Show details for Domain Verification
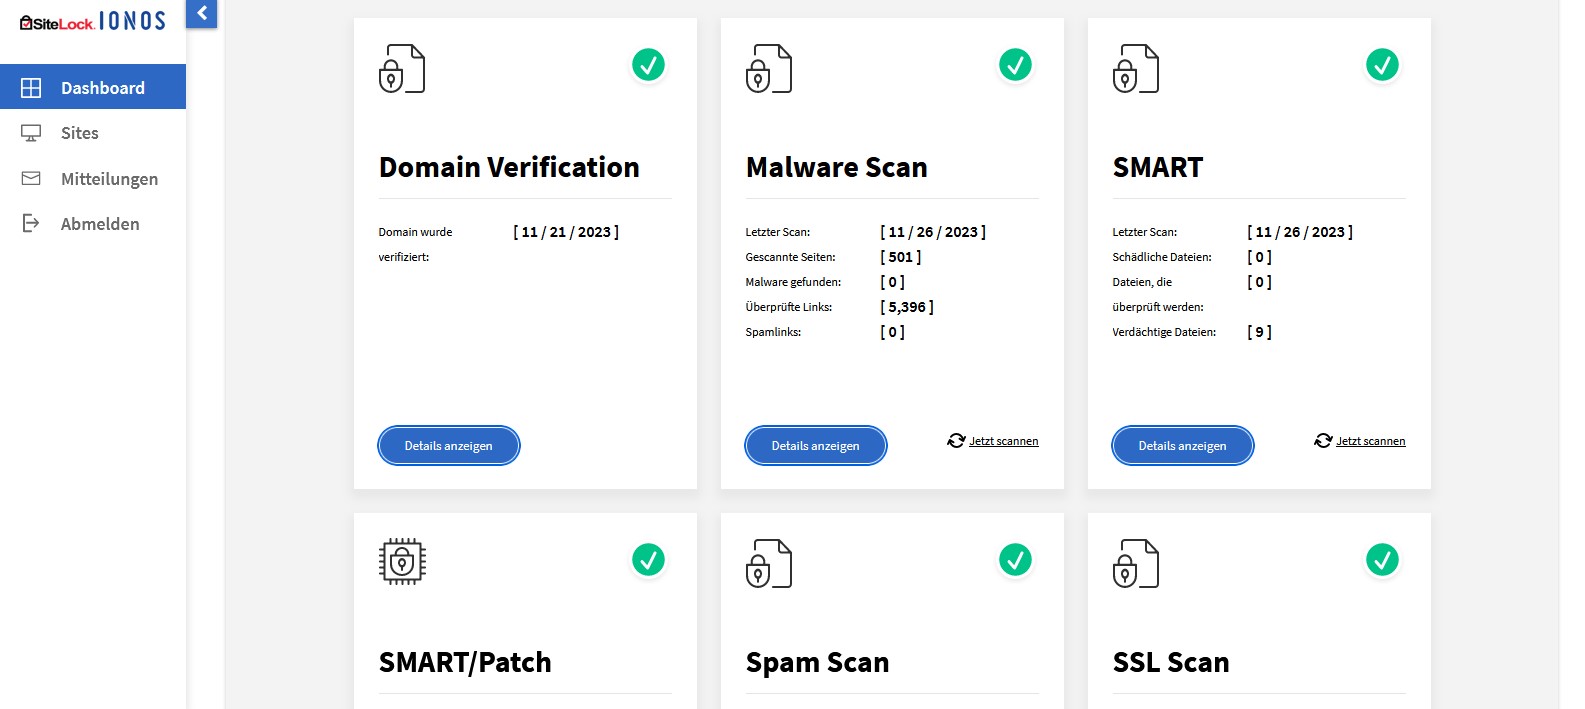Image resolution: width=1585 pixels, height=709 pixels. coord(448,446)
